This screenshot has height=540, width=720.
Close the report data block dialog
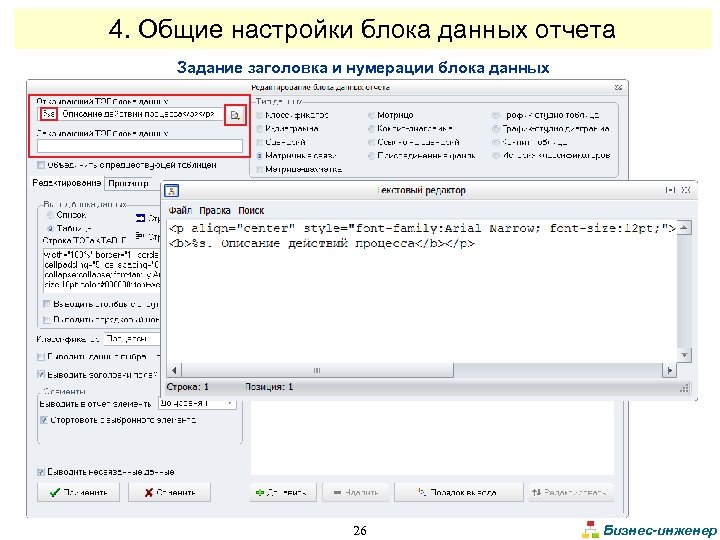click(618, 87)
